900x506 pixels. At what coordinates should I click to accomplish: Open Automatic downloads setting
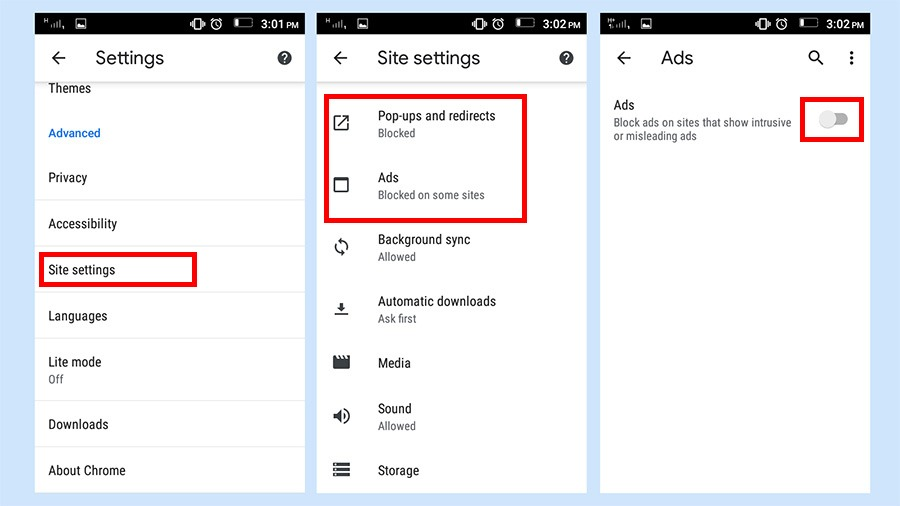[452, 309]
